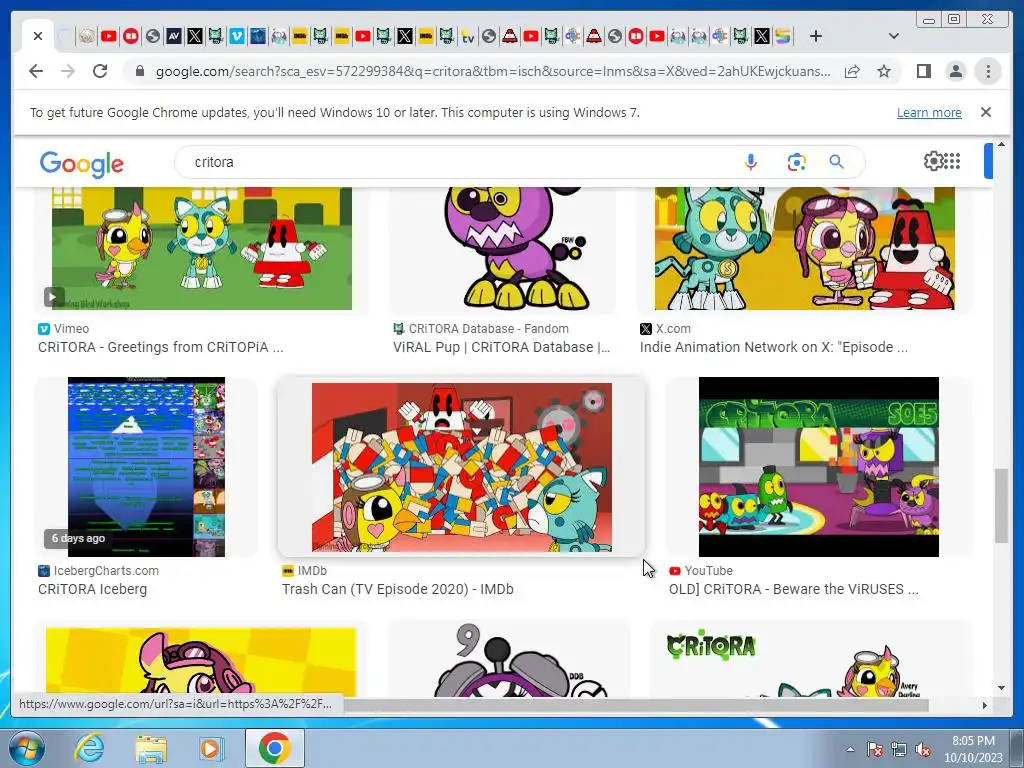Open the Trash Can episode thumbnail

[462, 468]
